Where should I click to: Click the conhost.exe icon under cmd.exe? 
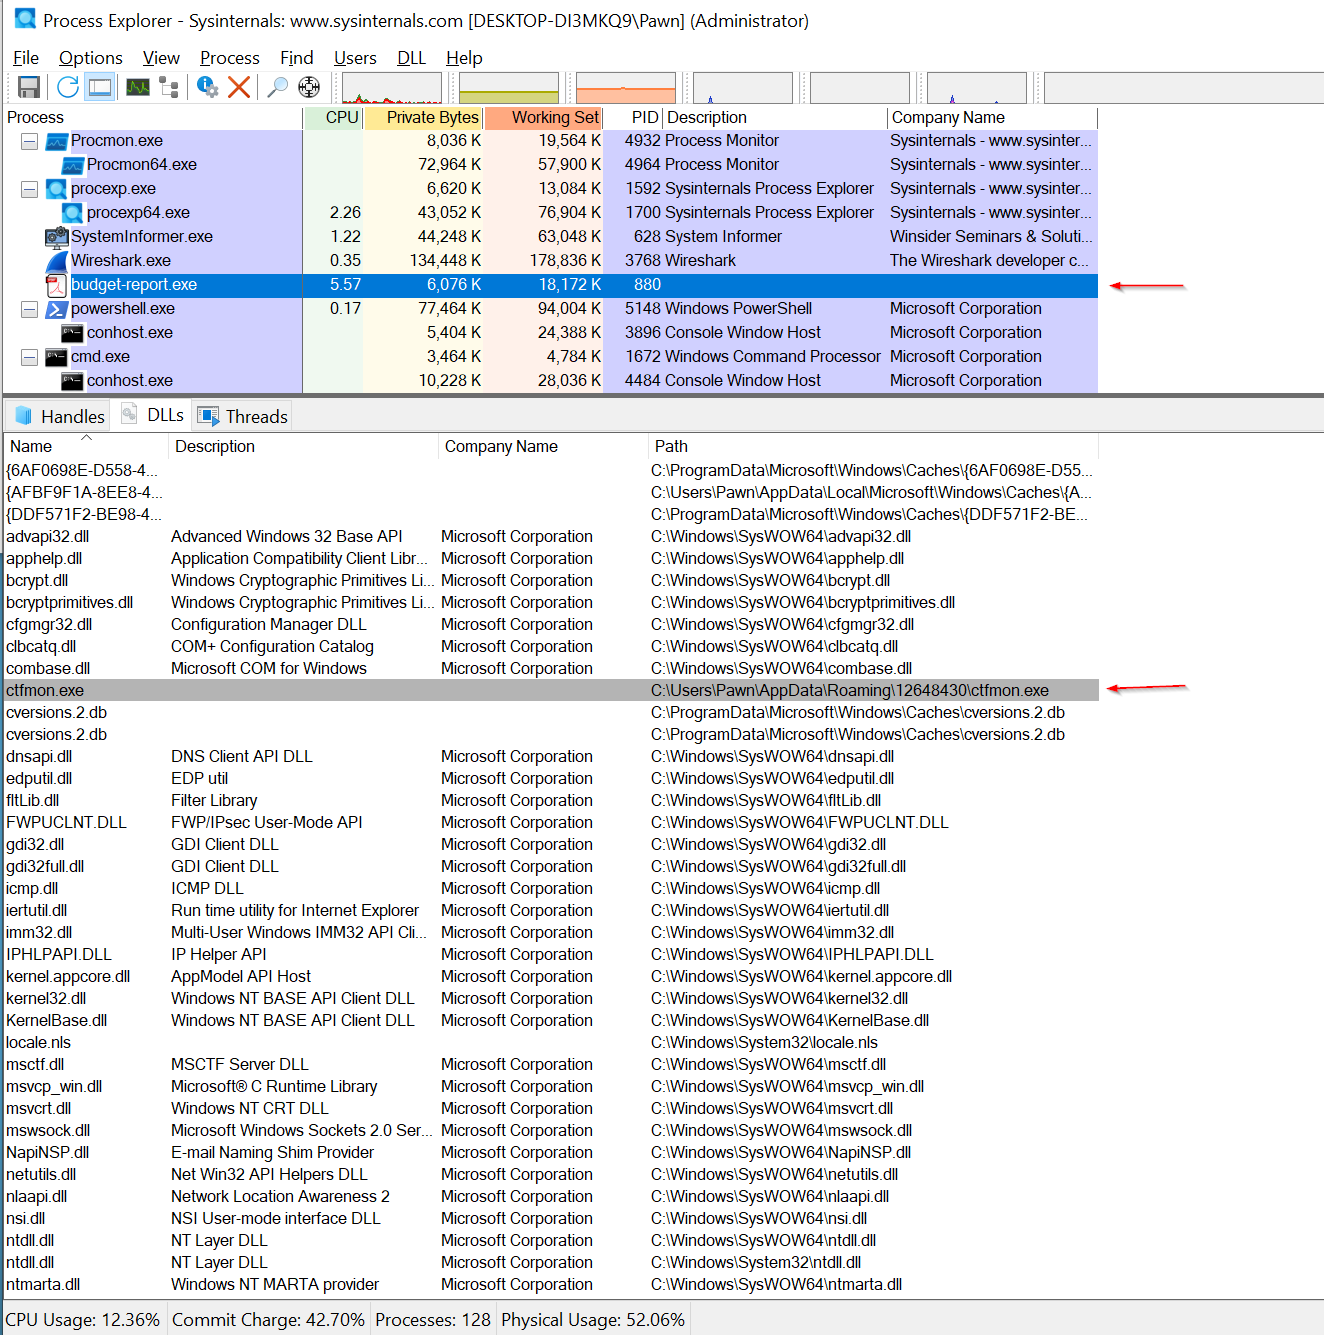point(73,381)
